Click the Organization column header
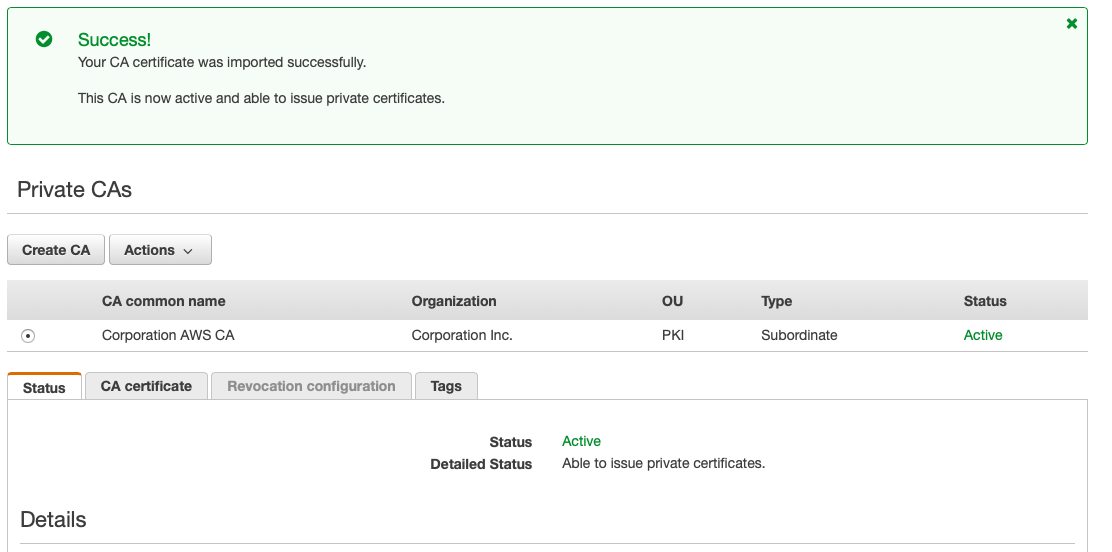Image resolution: width=1112 pixels, height=552 pixels. (454, 301)
